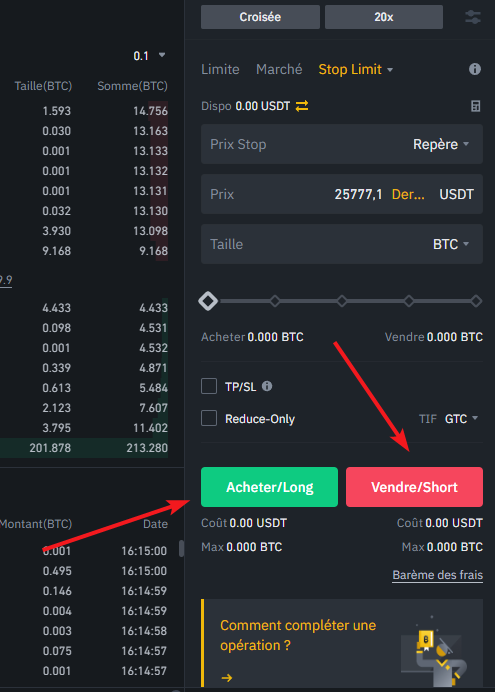Select the Marché order tab
This screenshot has height=692, width=495.
pos(279,69)
